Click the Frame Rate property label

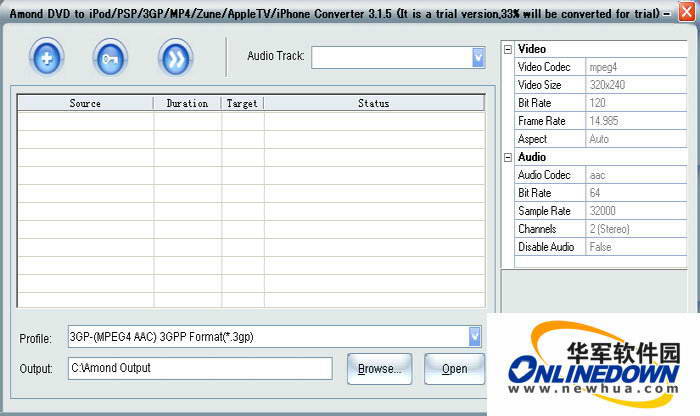click(542, 121)
